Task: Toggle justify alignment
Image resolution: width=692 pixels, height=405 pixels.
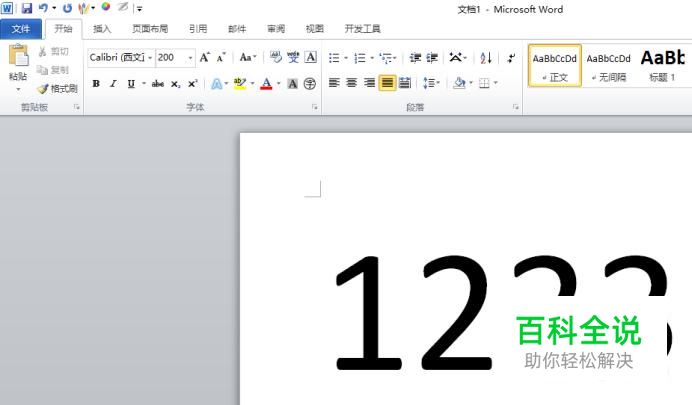Action: 387,83
